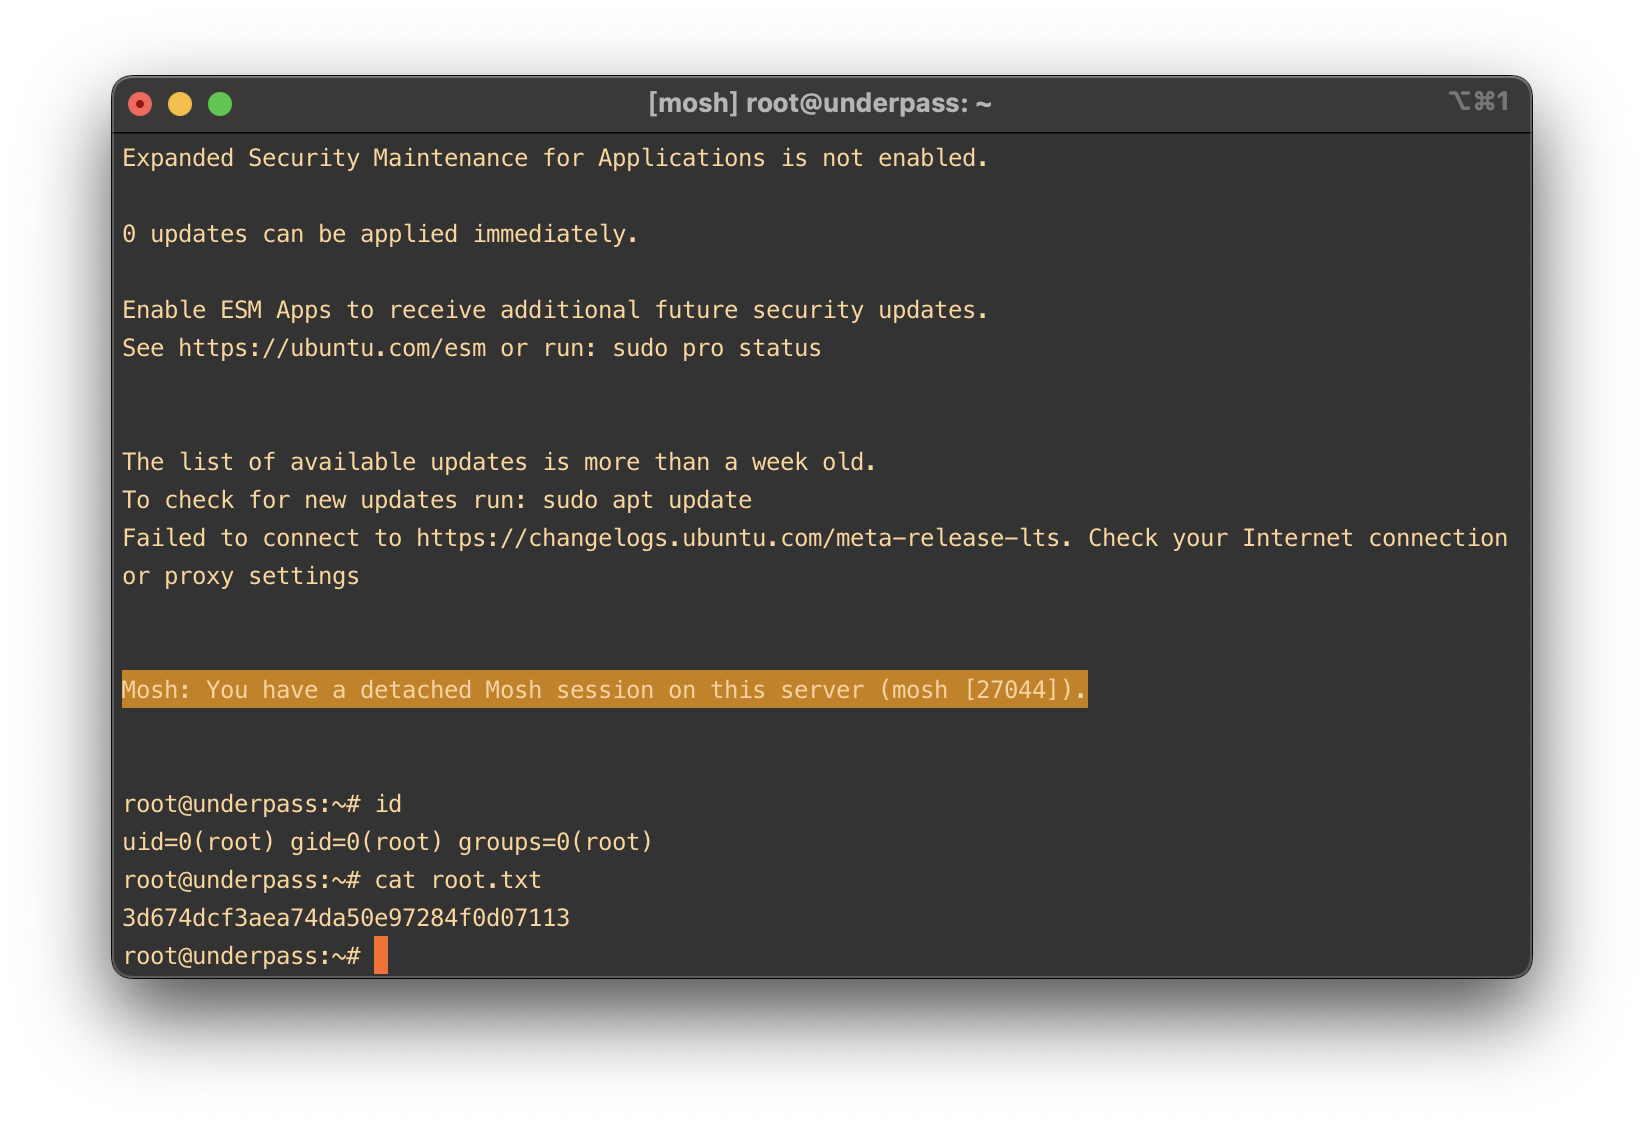This screenshot has width=1644, height=1126.
Task: Click the "cat root.txt" command text
Action: click(x=458, y=880)
